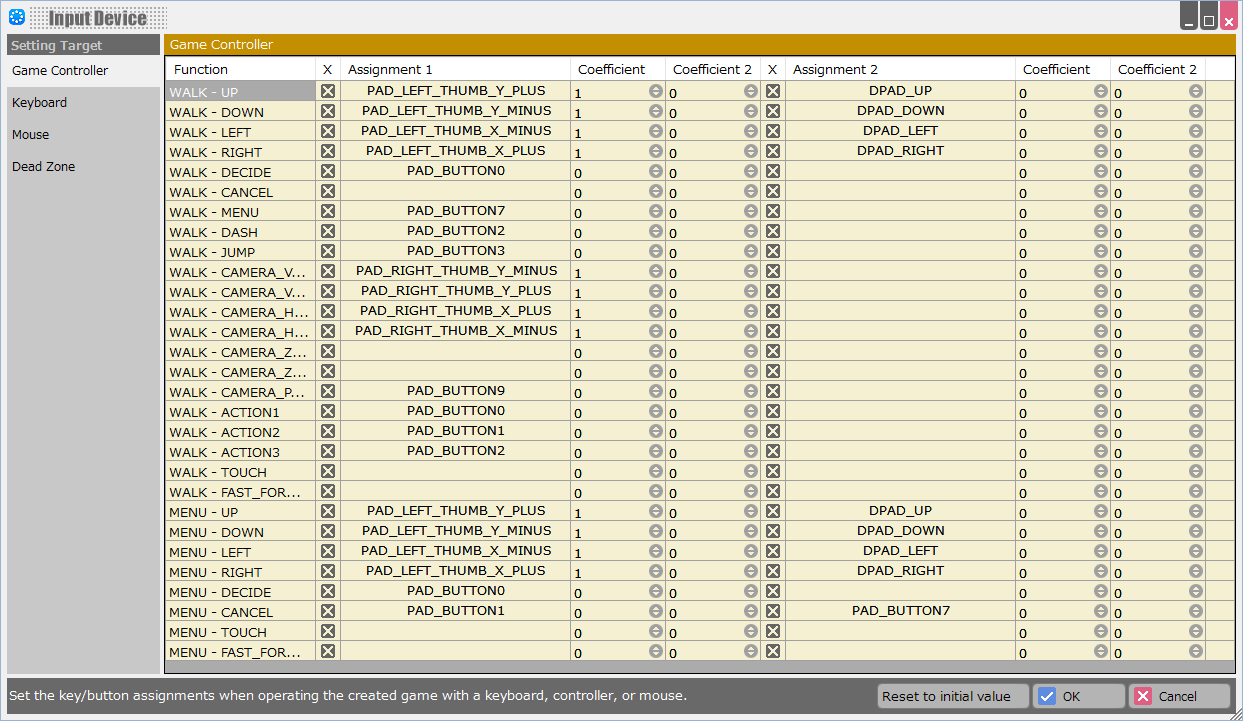Click the Input Device app icon in title bar

coord(17,17)
